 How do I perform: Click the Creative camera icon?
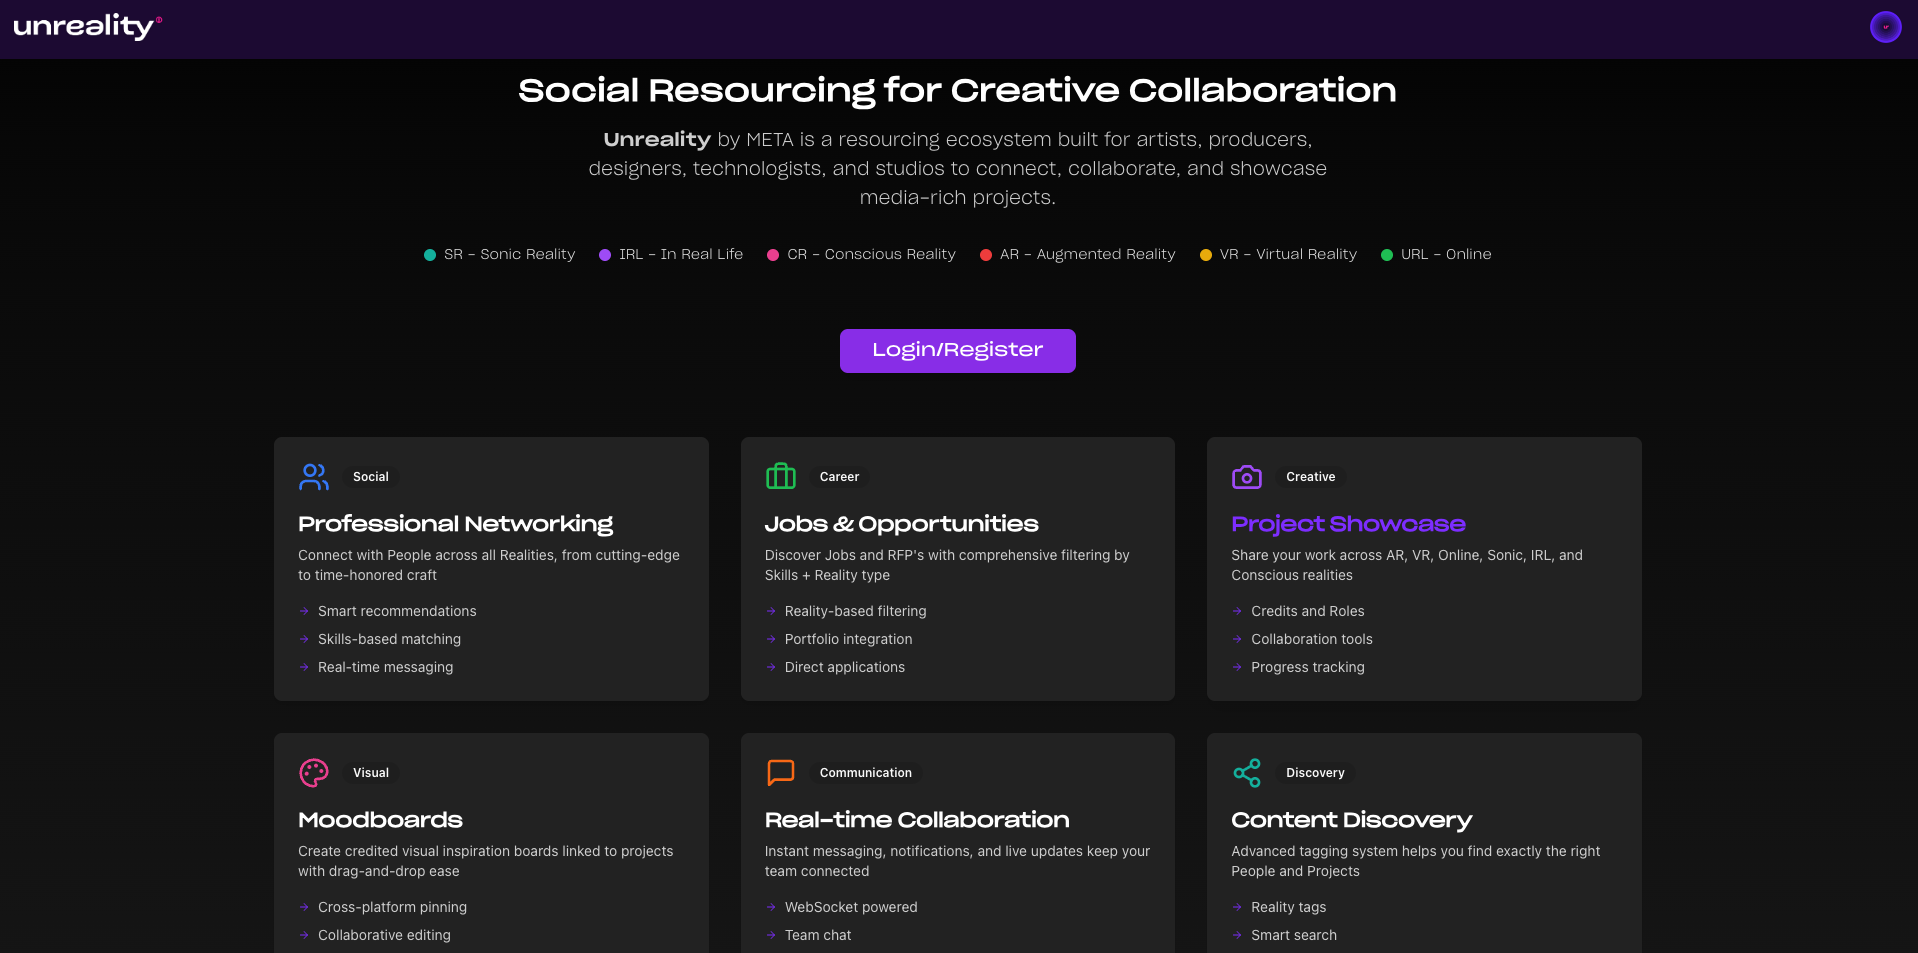[1246, 477]
